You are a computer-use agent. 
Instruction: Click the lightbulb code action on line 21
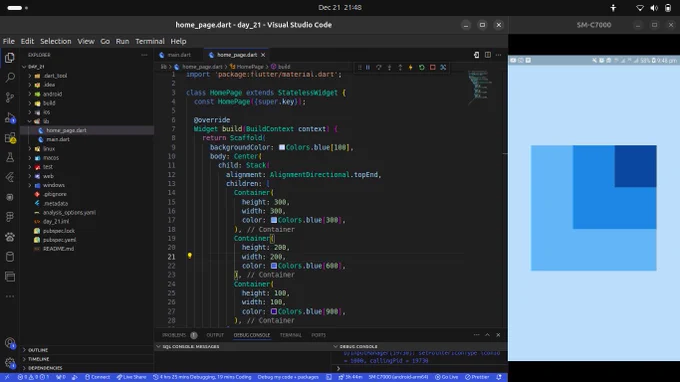[x=190, y=256]
